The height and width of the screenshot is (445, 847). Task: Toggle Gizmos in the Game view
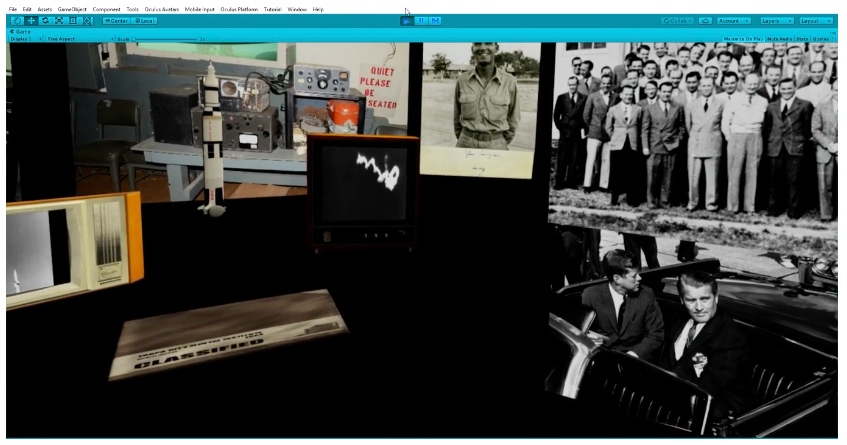point(819,39)
